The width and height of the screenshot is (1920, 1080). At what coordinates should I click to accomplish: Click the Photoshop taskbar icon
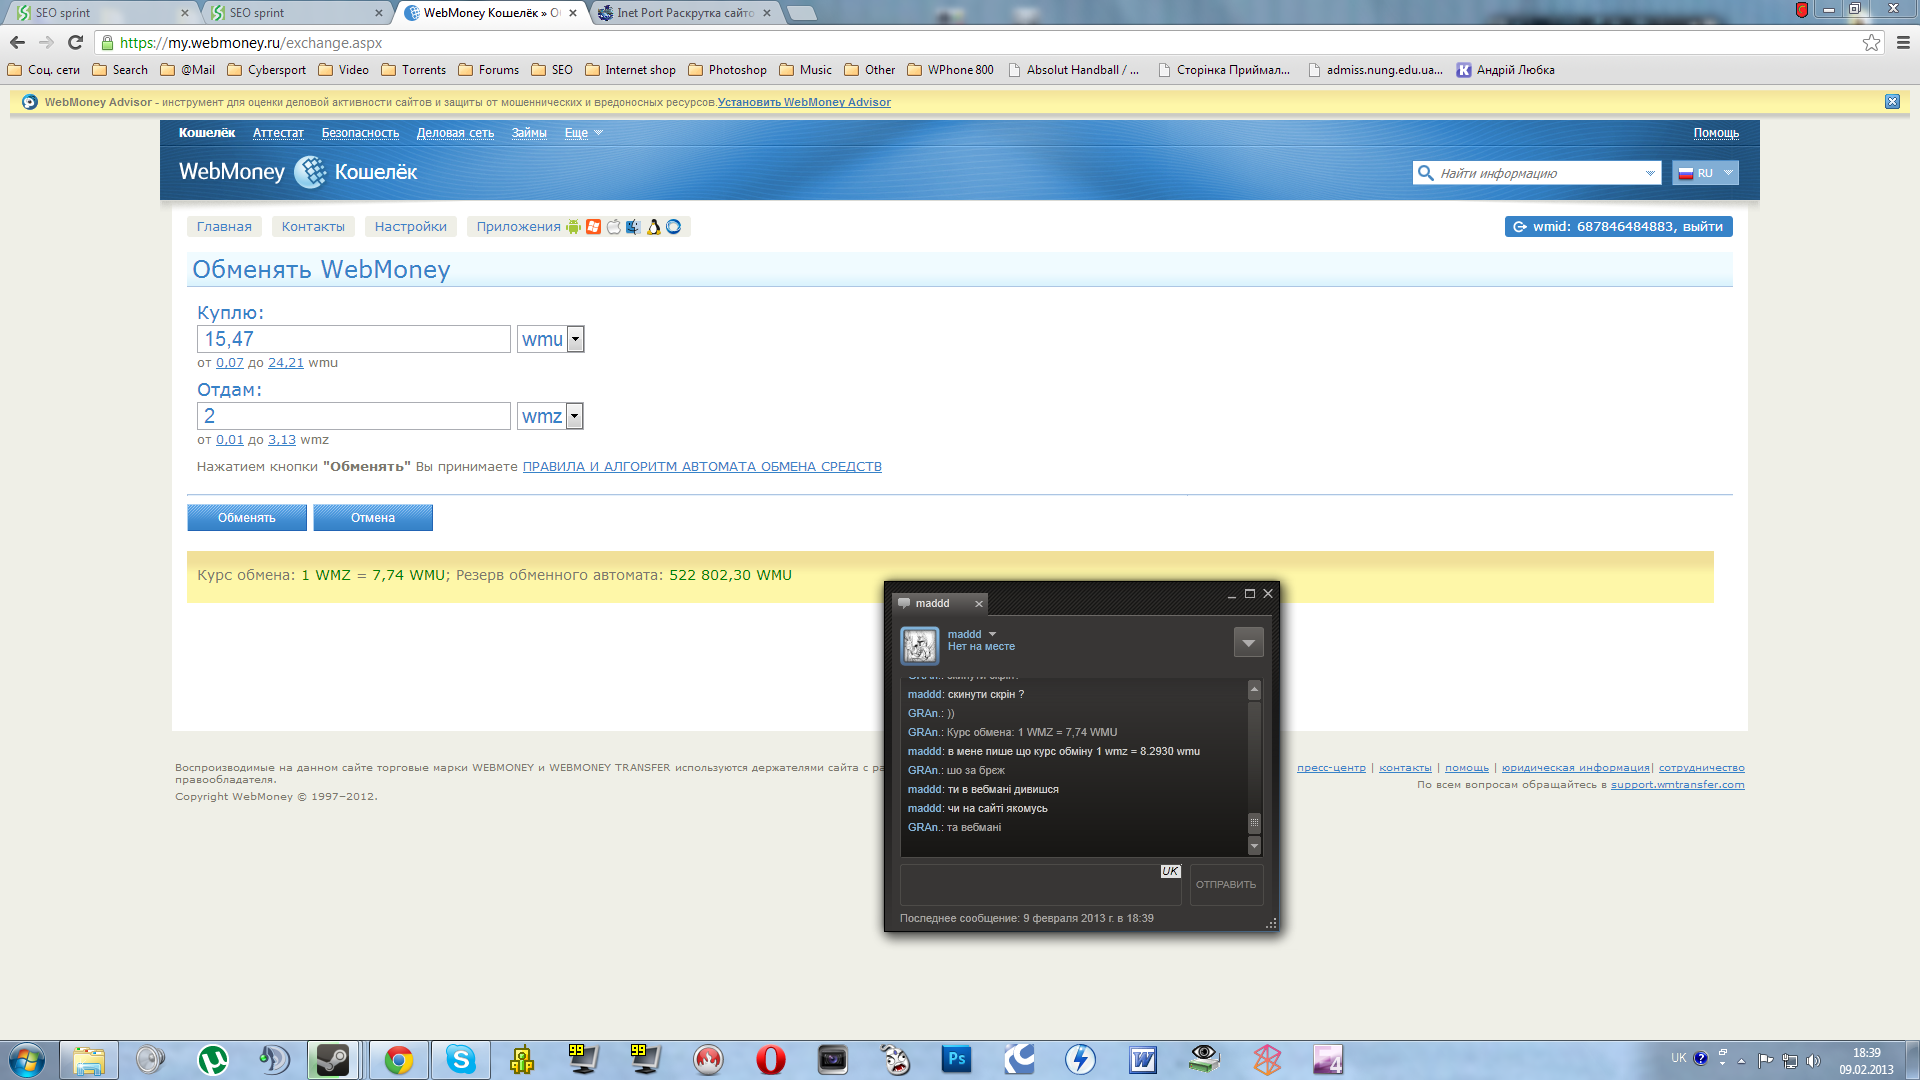click(x=956, y=1059)
